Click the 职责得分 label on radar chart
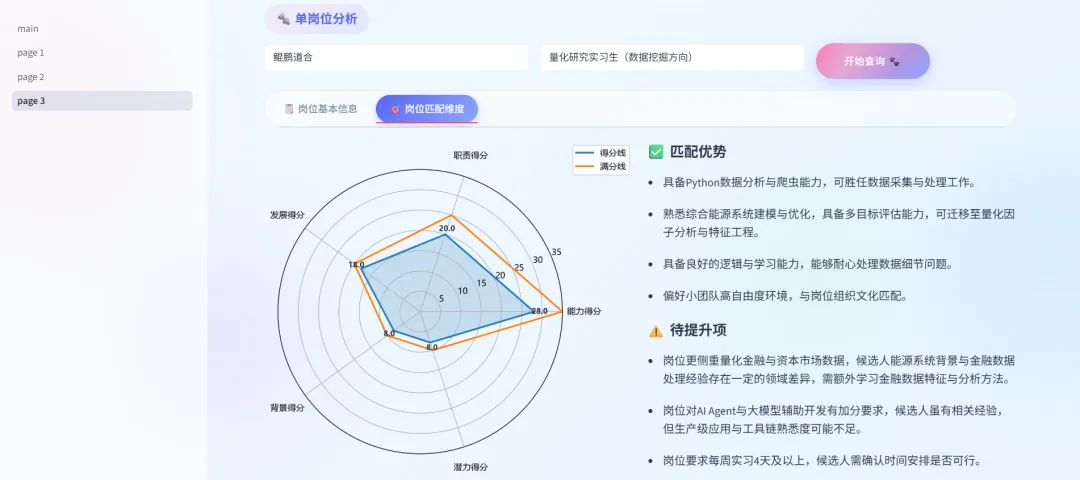 point(470,156)
